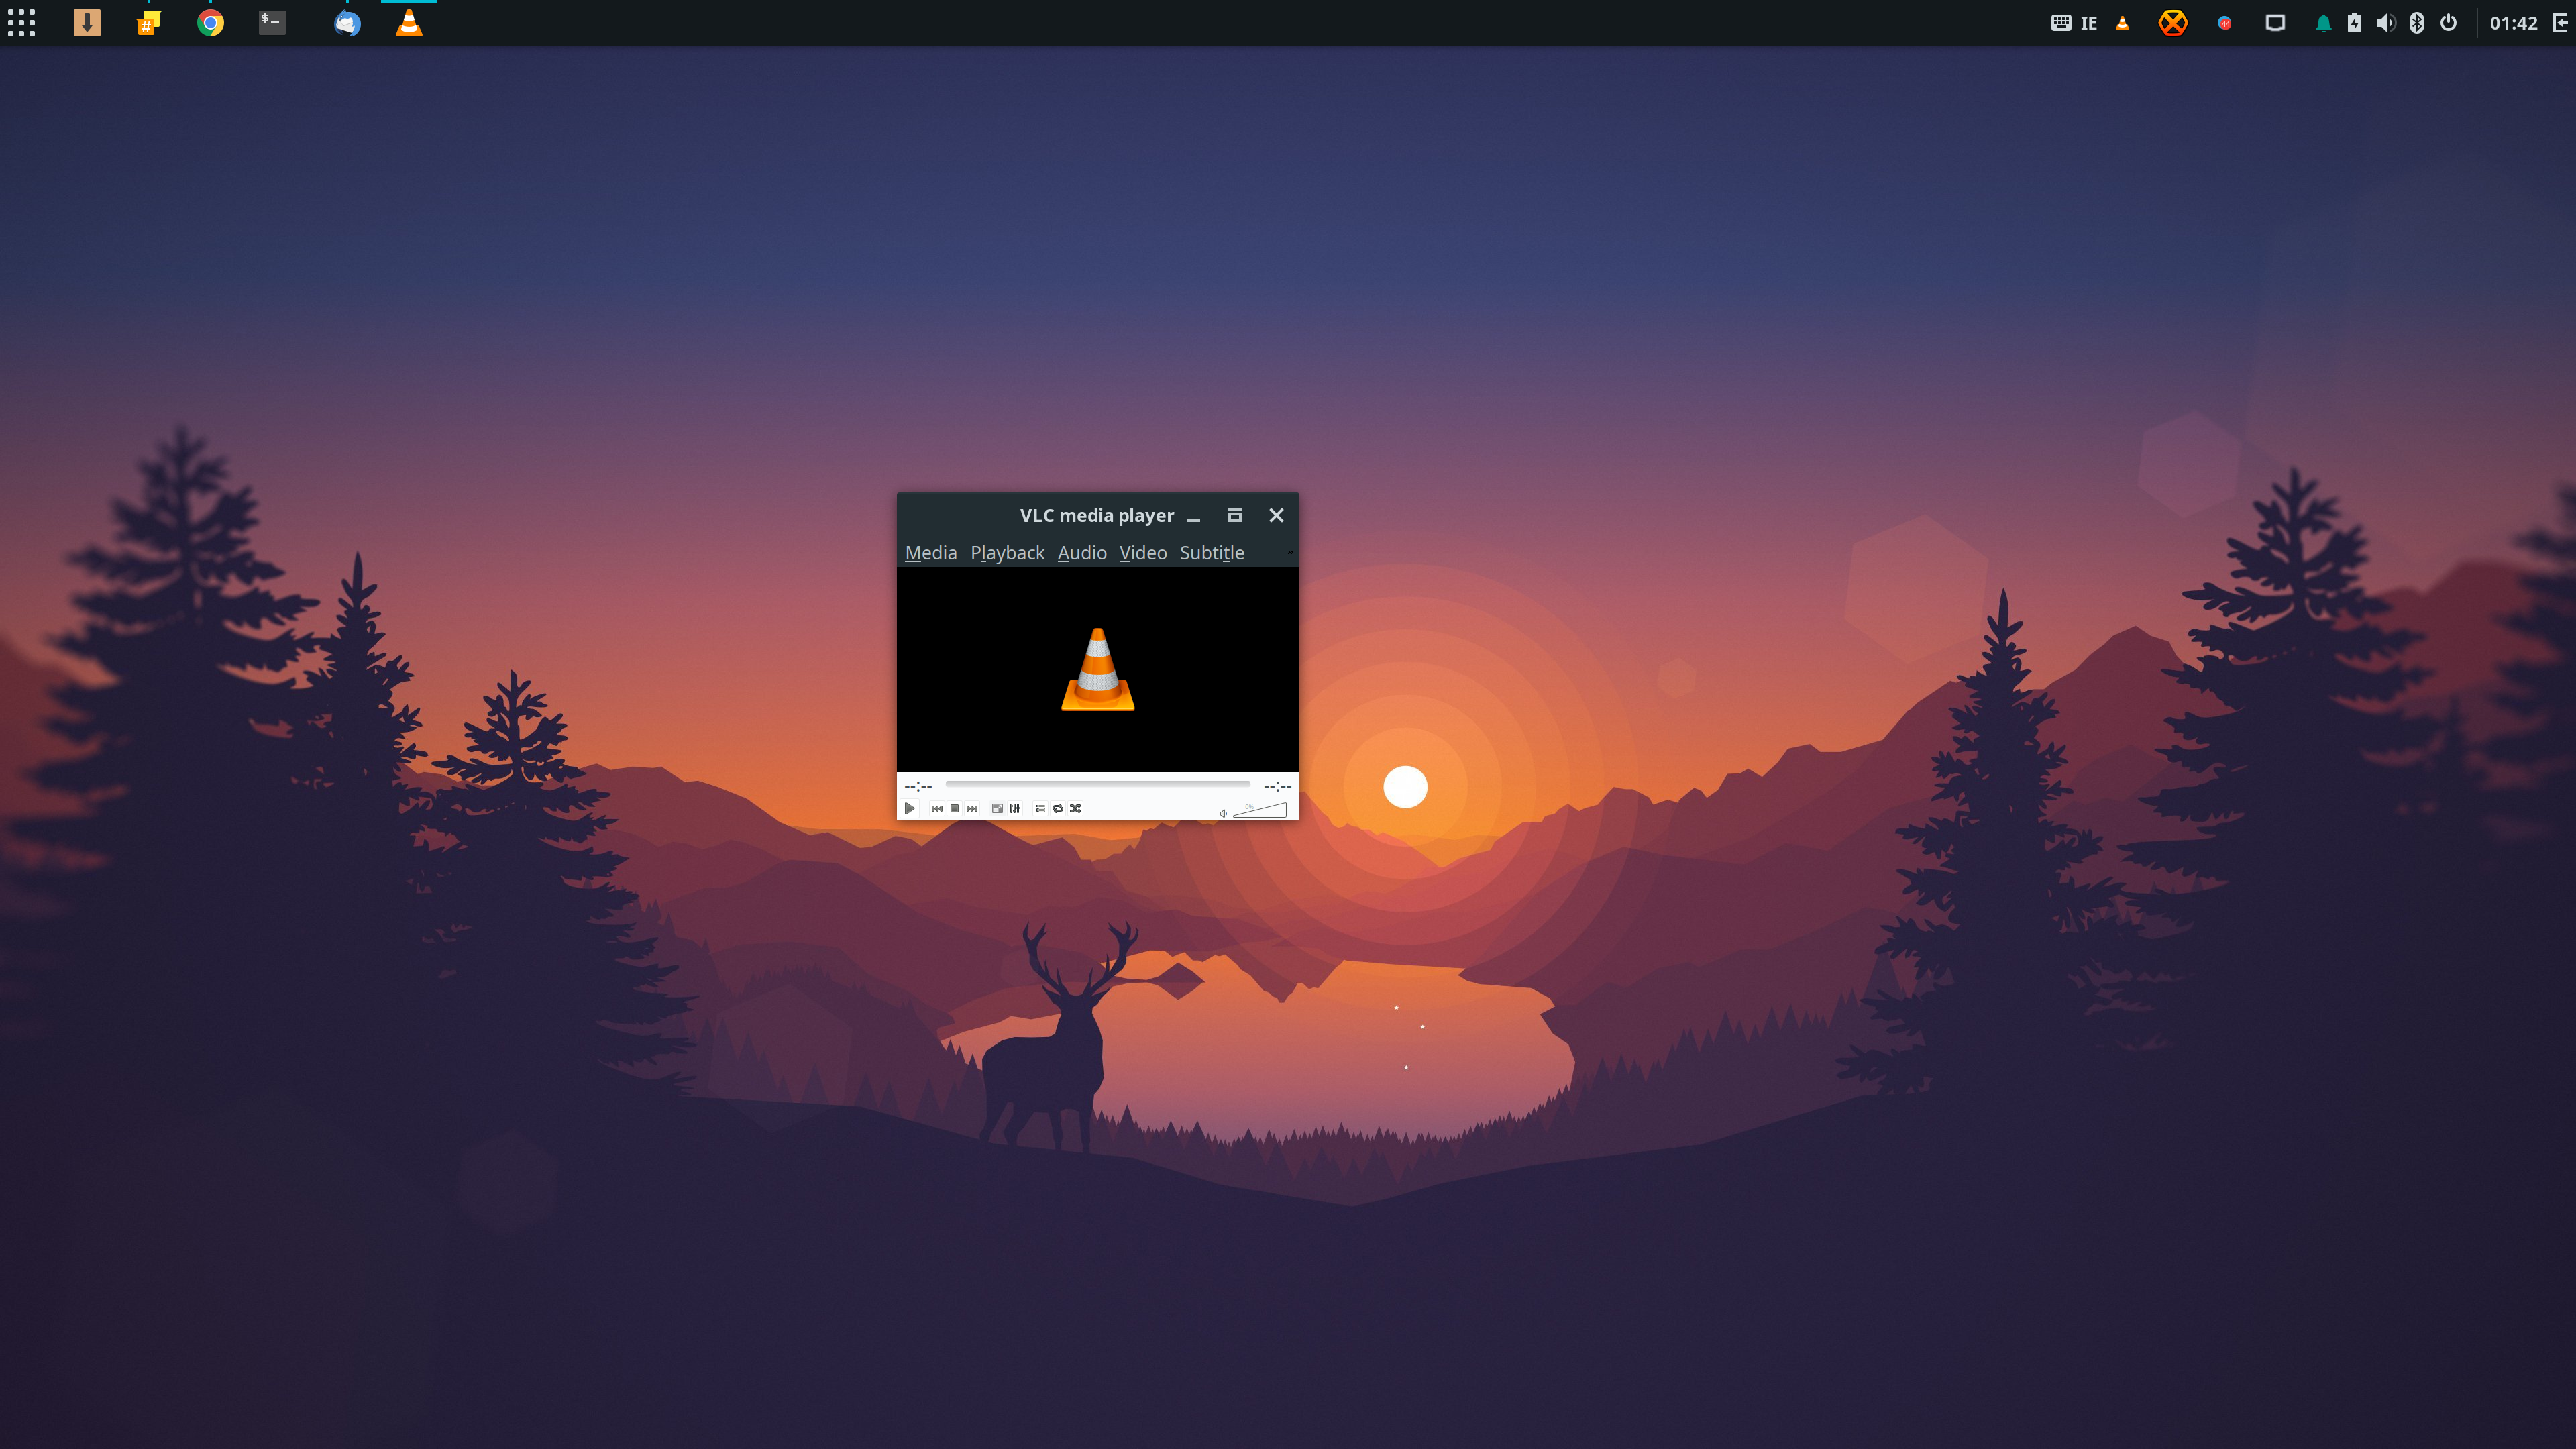Open the Playback menu

pos(1007,553)
